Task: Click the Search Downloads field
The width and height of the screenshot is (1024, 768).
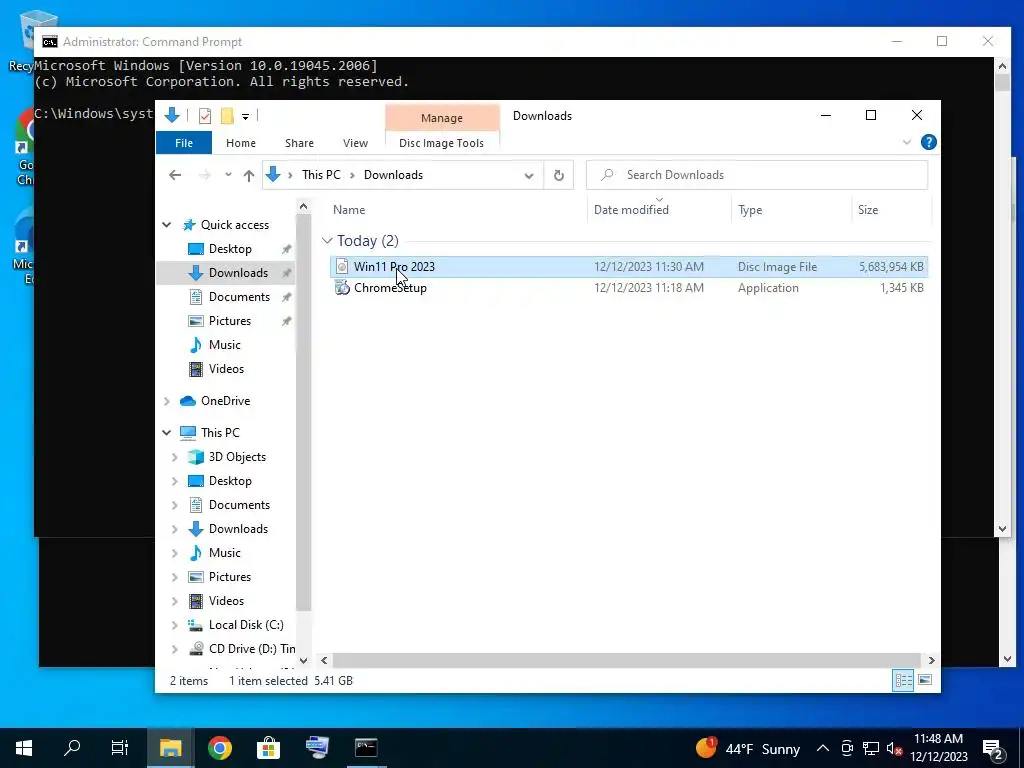Action: tap(757, 175)
